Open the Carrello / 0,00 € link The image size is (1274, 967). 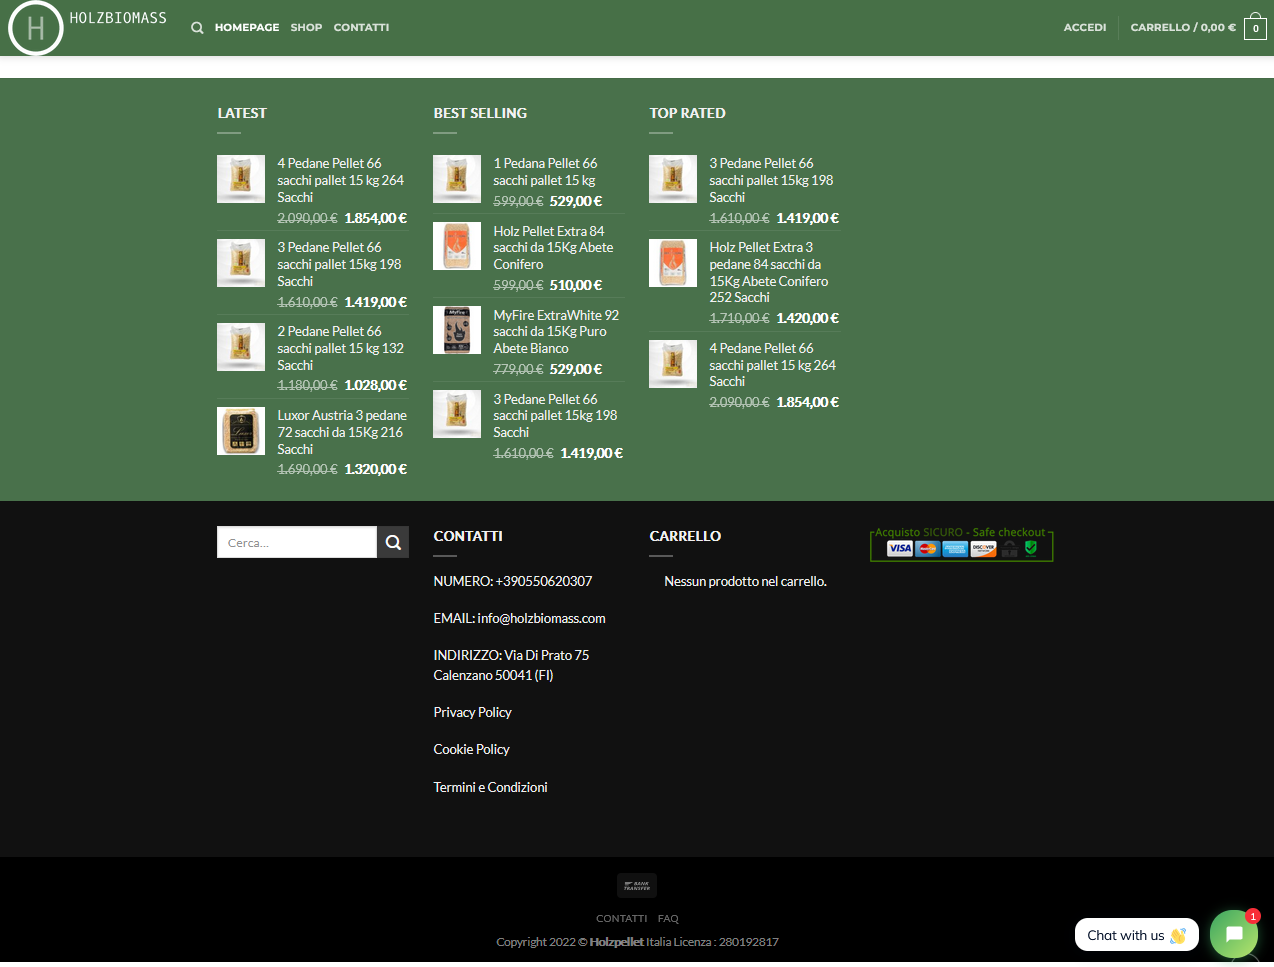point(1183,28)
